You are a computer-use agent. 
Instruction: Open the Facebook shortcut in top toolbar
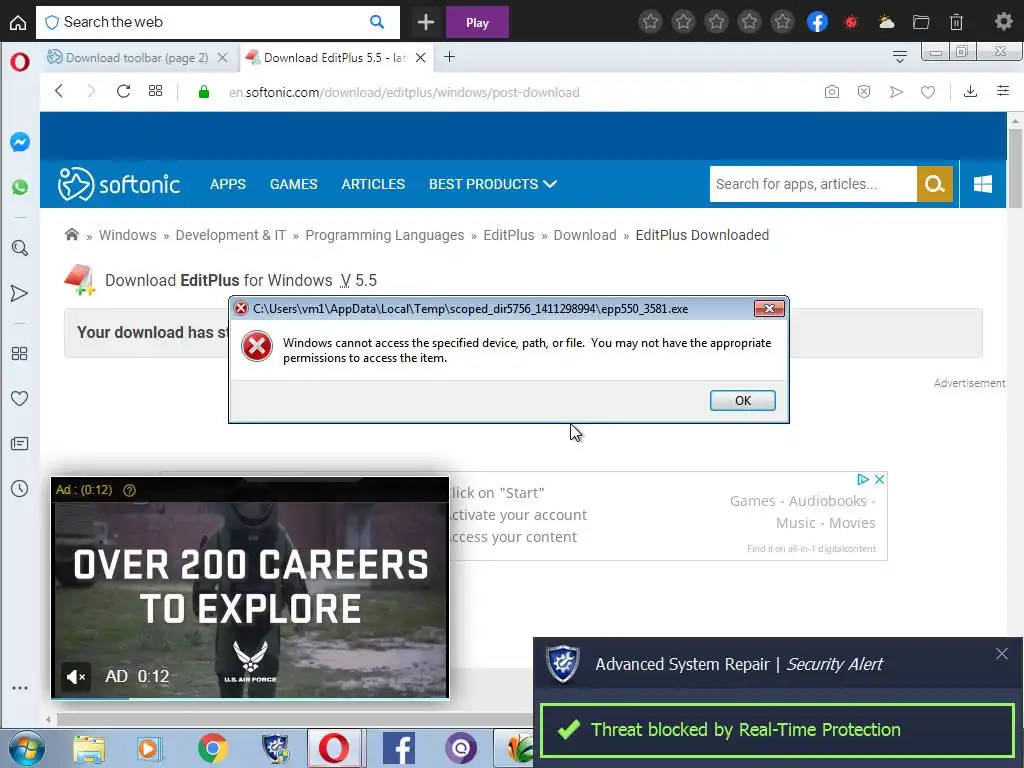pos(817,22)
